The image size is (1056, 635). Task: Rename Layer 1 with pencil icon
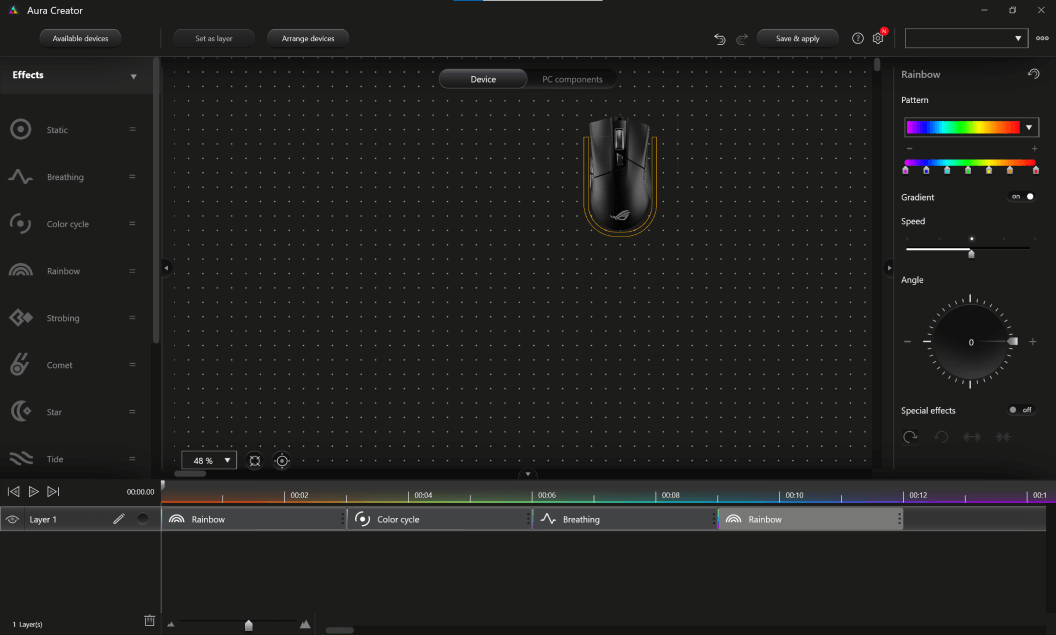[x=119, y=519]
